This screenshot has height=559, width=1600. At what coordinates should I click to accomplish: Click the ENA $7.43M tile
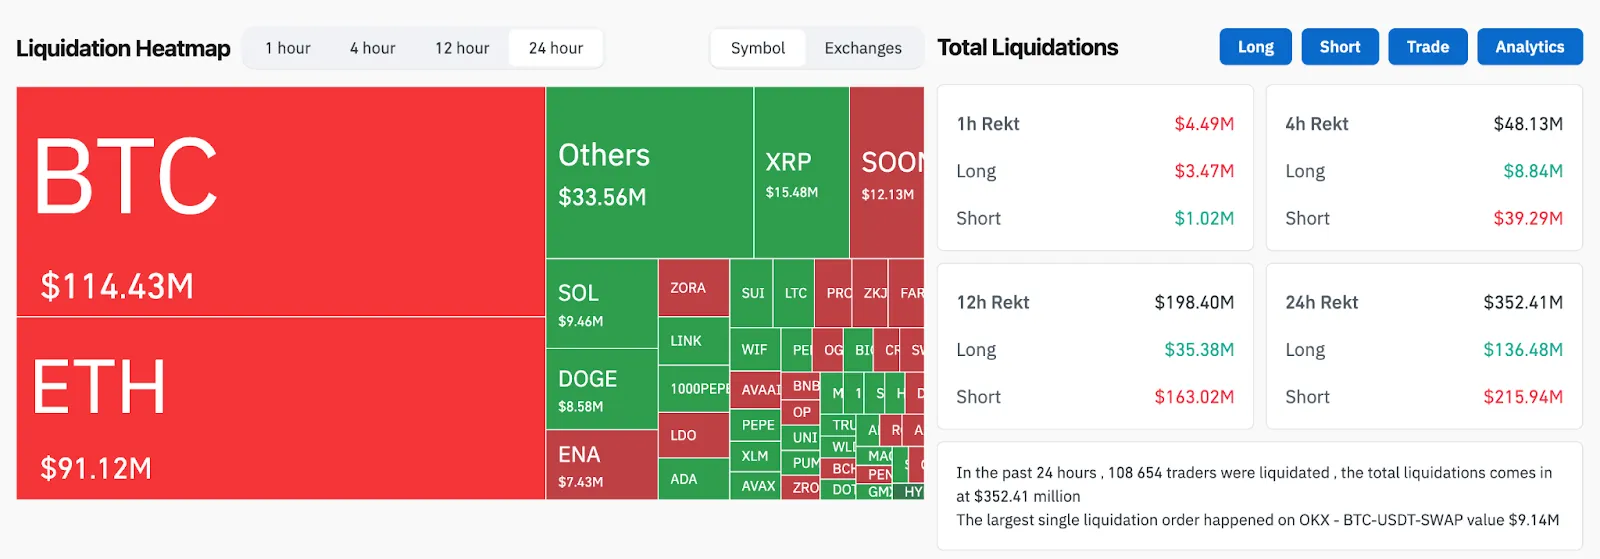(601, 465)
